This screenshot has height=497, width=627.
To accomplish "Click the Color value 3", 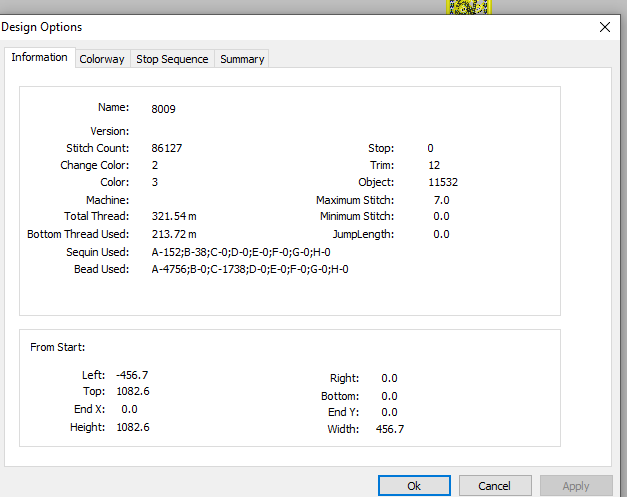I will click(x=155, y=182).
